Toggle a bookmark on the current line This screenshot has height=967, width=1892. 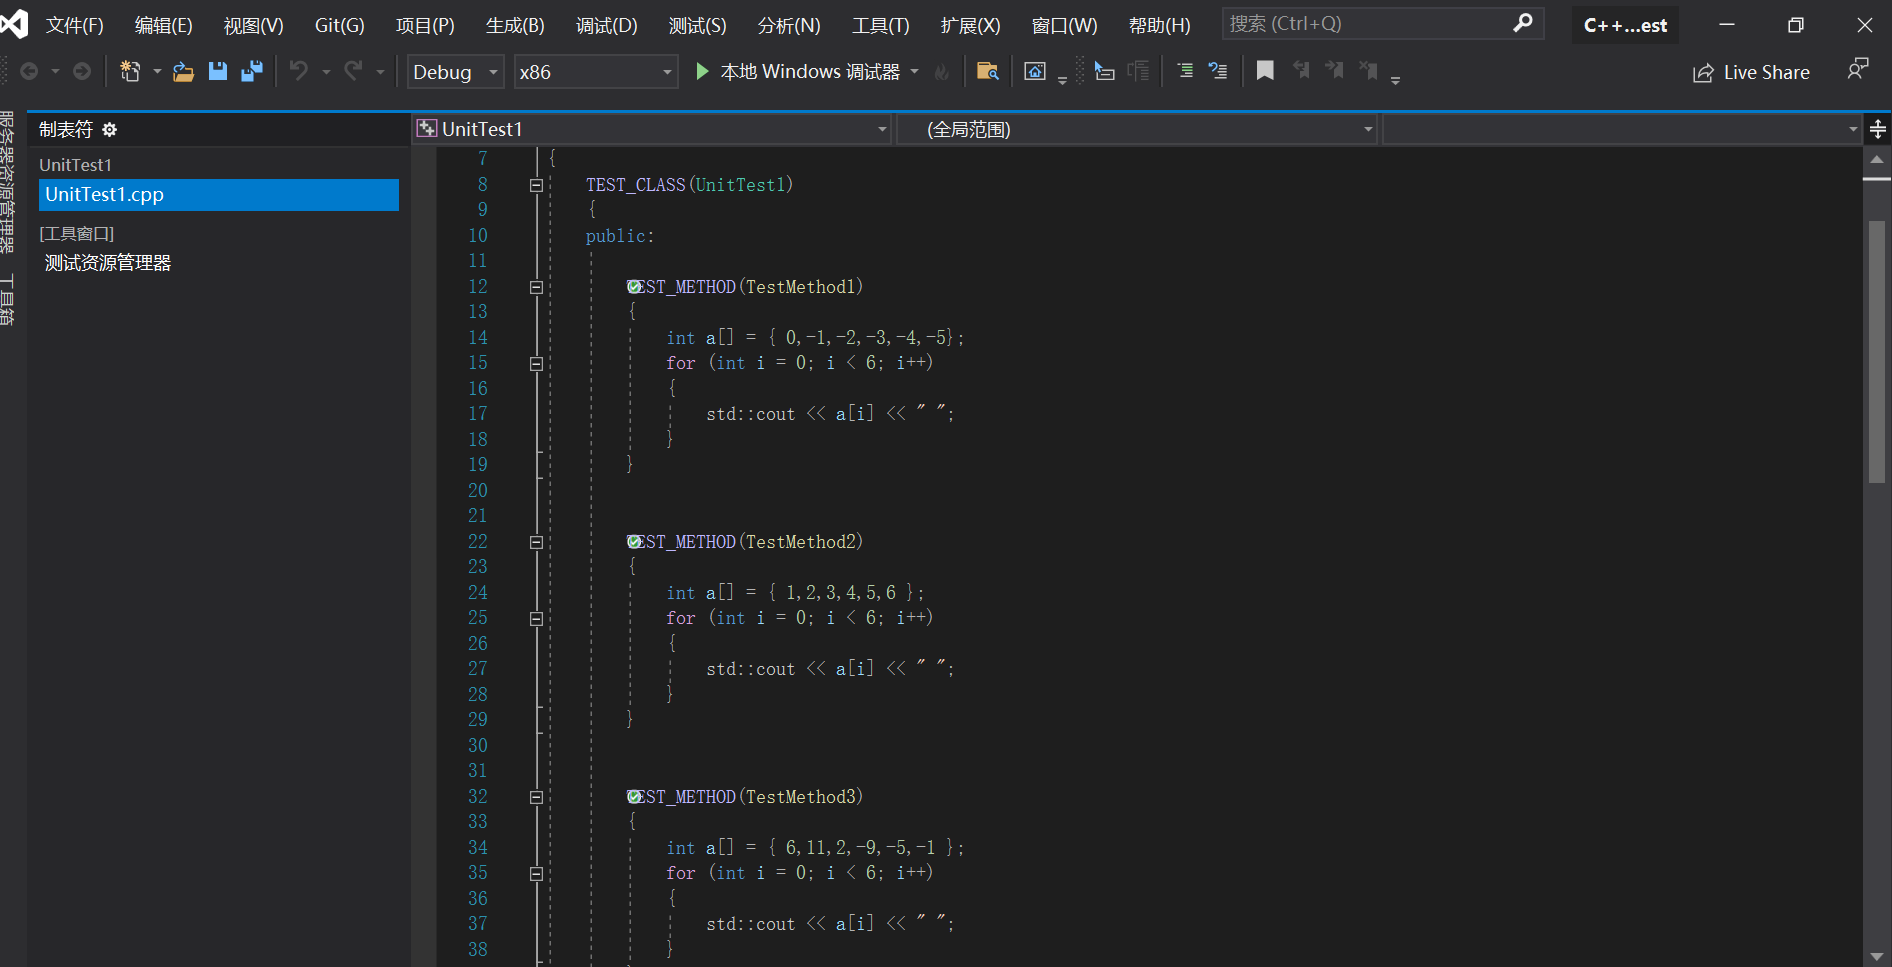coord(1265,71)
